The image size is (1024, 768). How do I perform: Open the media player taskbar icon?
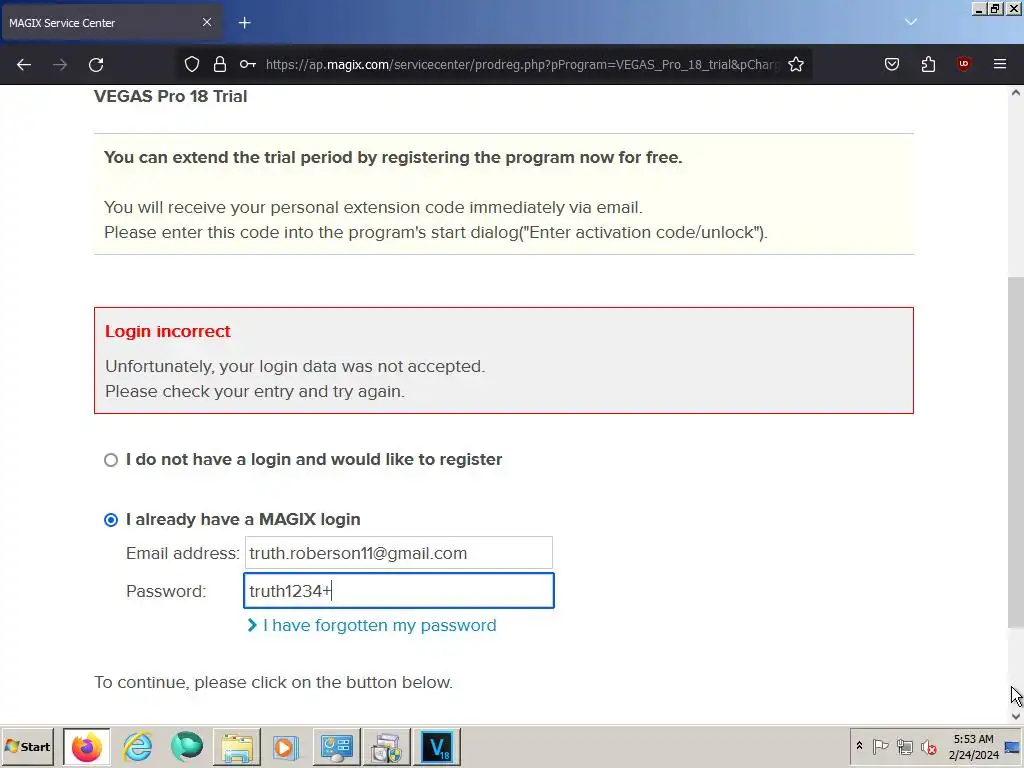[x=286, y=747]
